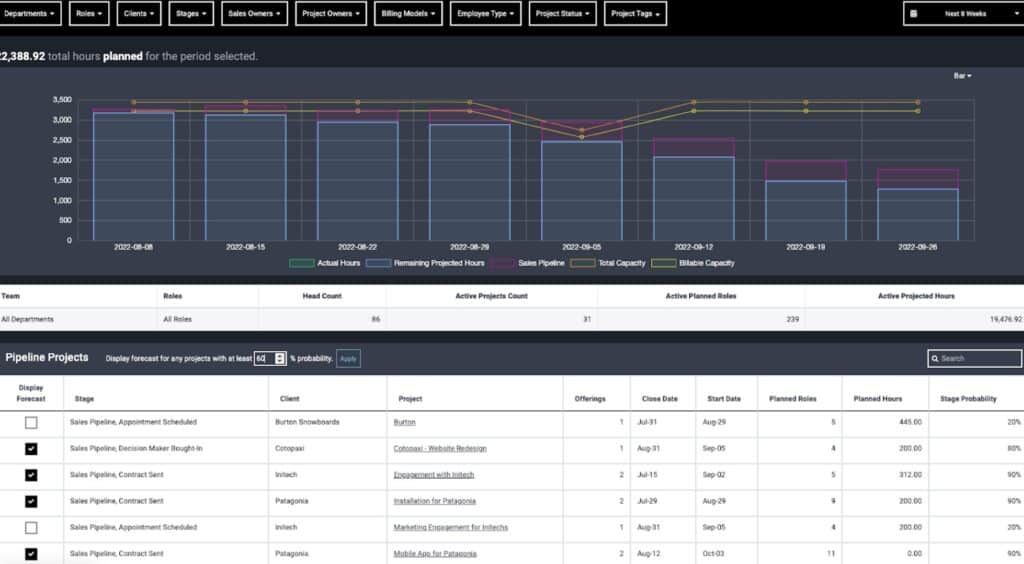Open the Mobile App for Patagonia link
Viewport: 1024px width, 564px height.
(435, 553)
